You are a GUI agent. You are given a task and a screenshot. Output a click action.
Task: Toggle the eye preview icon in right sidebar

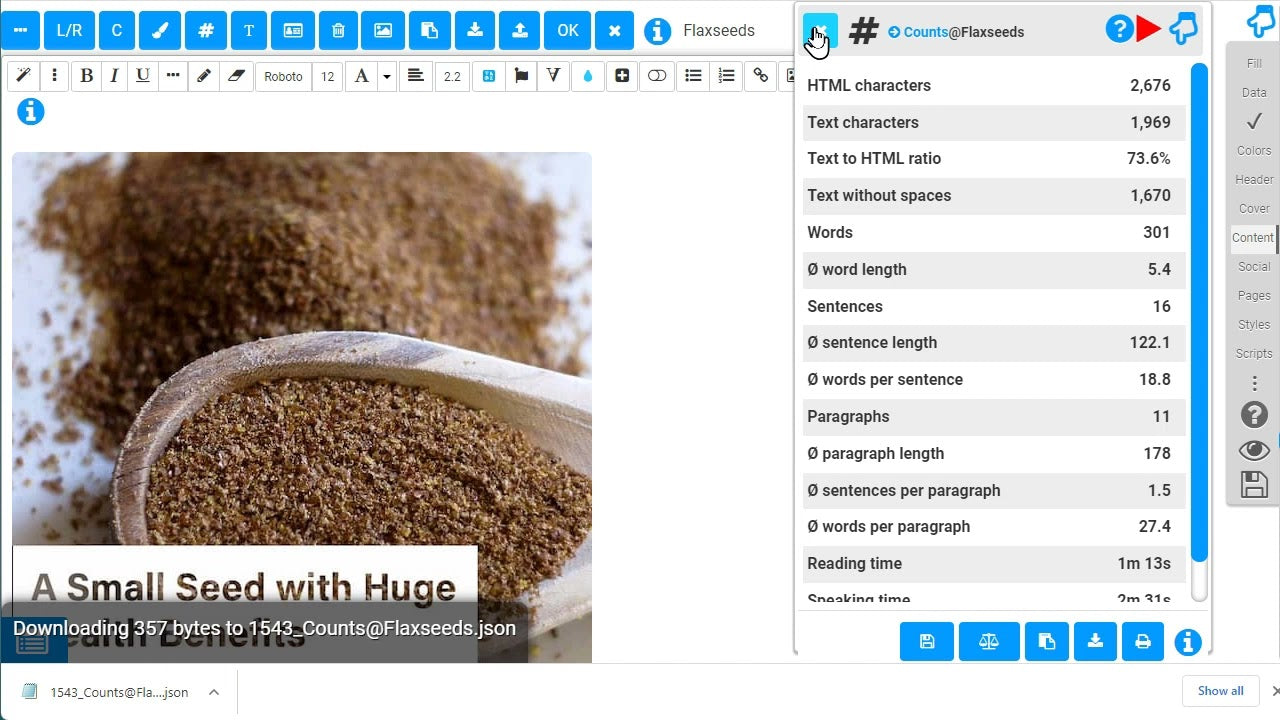pos(1254,450)
